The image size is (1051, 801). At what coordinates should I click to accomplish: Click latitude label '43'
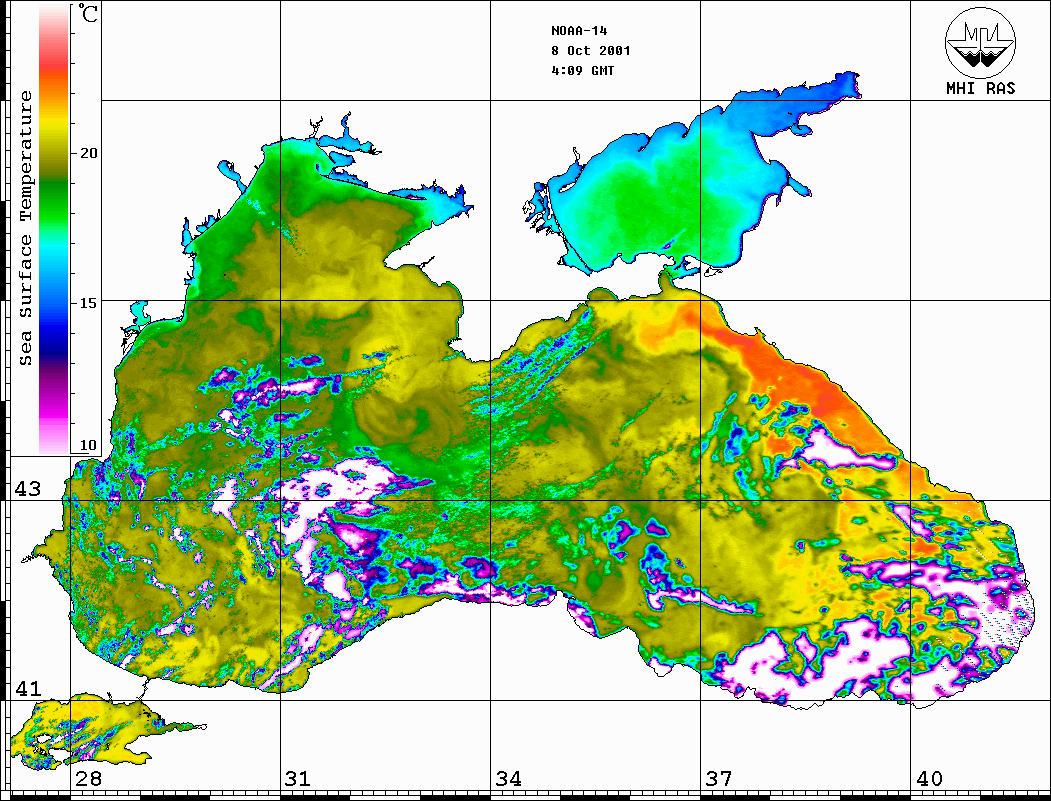tap(28, 489)
